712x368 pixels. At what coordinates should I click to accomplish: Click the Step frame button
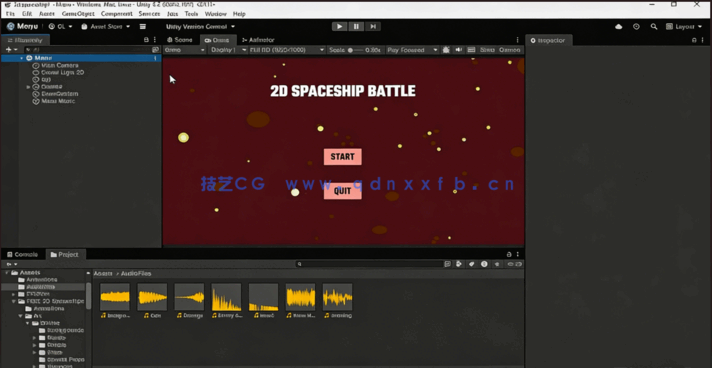click(x=372, y=27)
